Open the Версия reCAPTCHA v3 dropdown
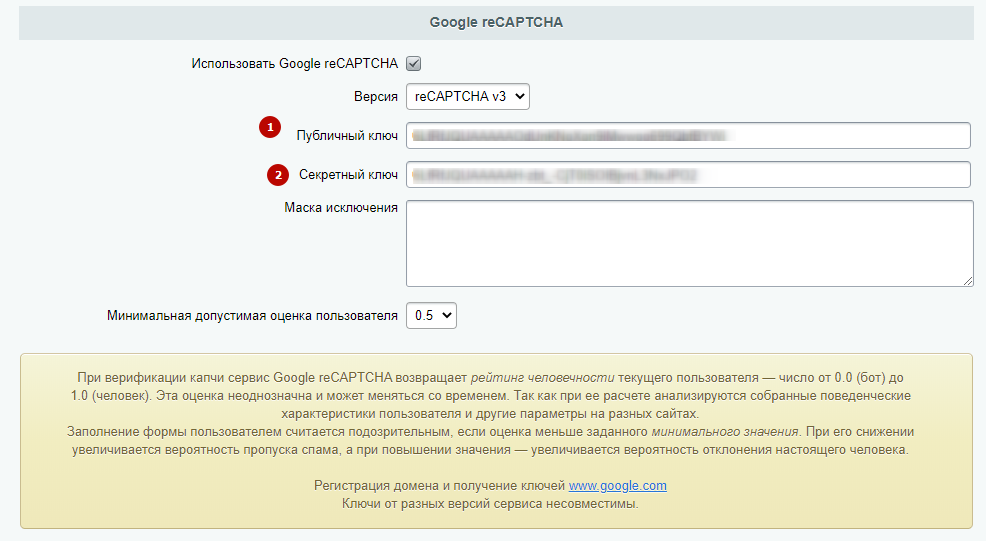 pos(468,96)
